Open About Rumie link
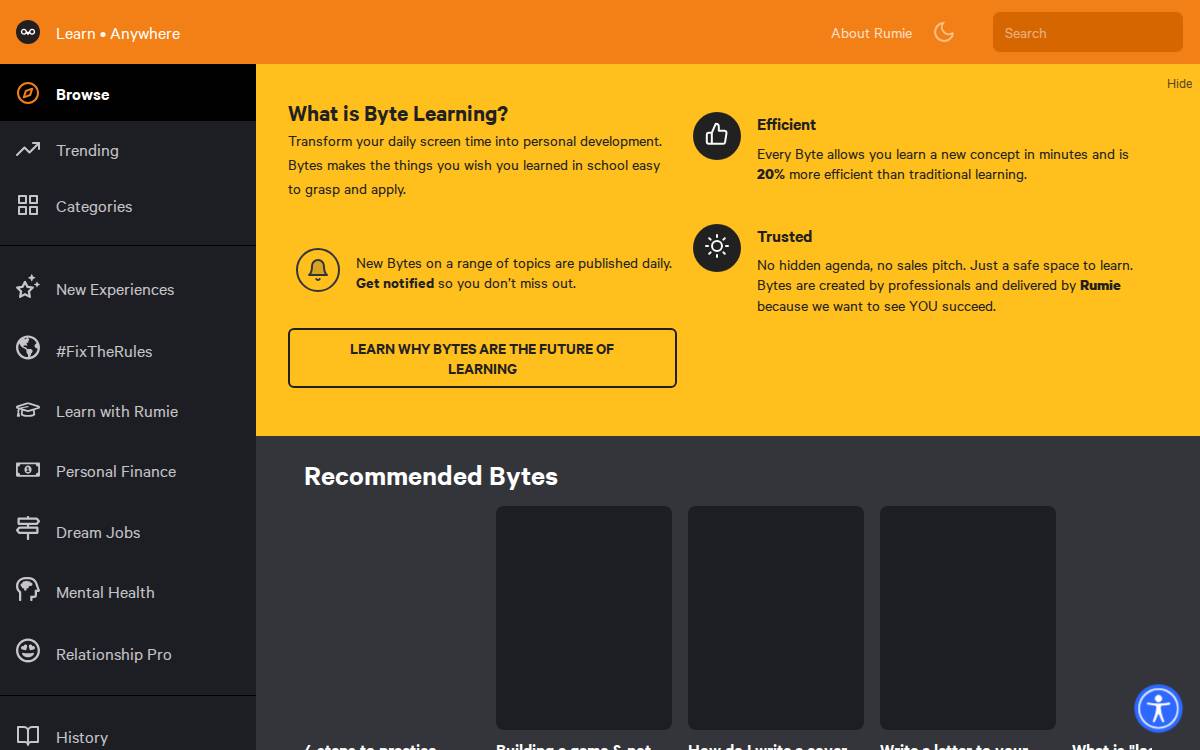The height and width of the screenshot is (750, 1200). tap(871, 33)
